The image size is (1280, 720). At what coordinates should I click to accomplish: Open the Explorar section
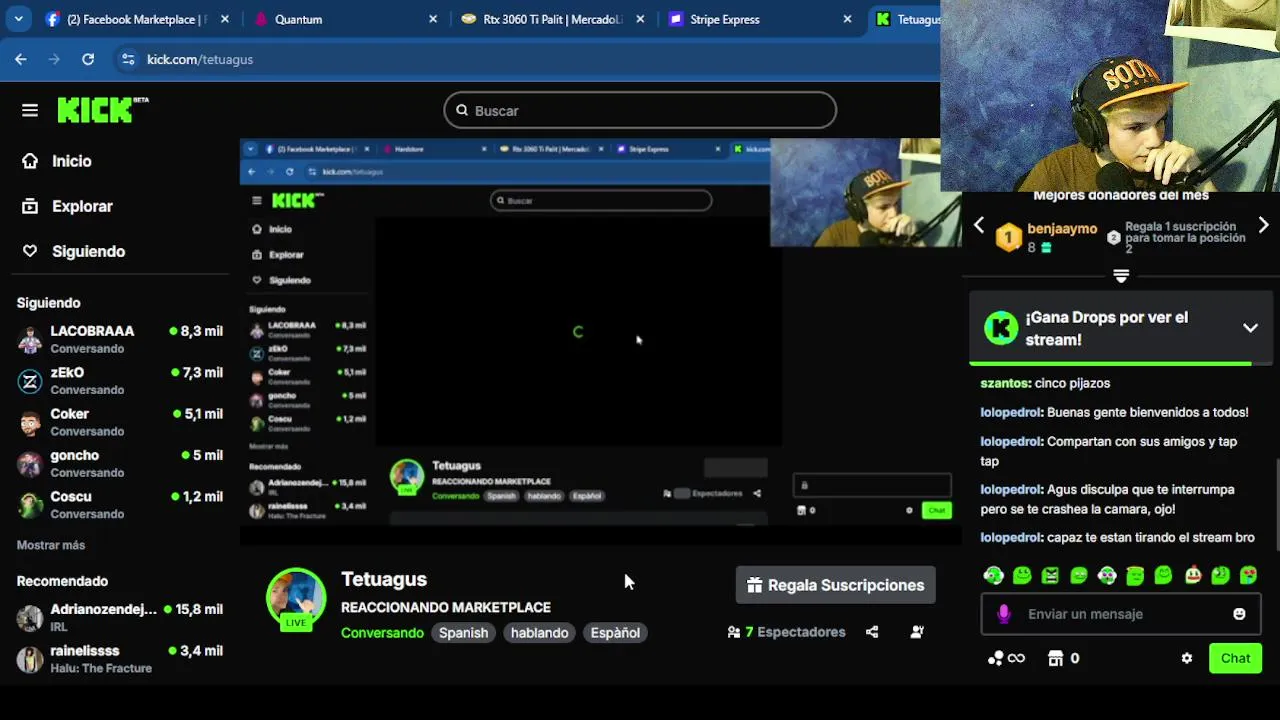tap(68, 206)
